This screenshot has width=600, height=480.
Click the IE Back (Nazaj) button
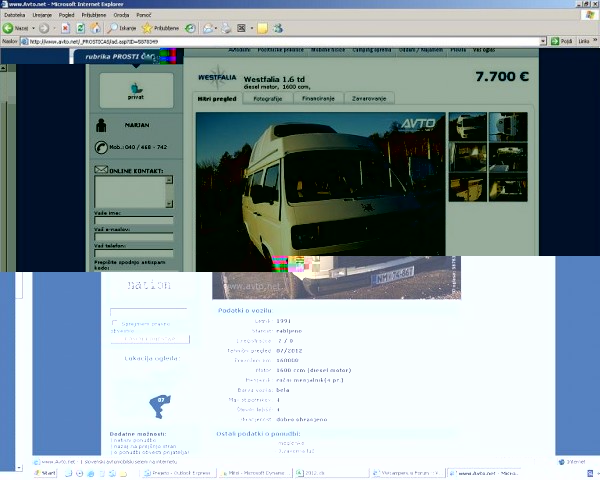tap(17, 28)
